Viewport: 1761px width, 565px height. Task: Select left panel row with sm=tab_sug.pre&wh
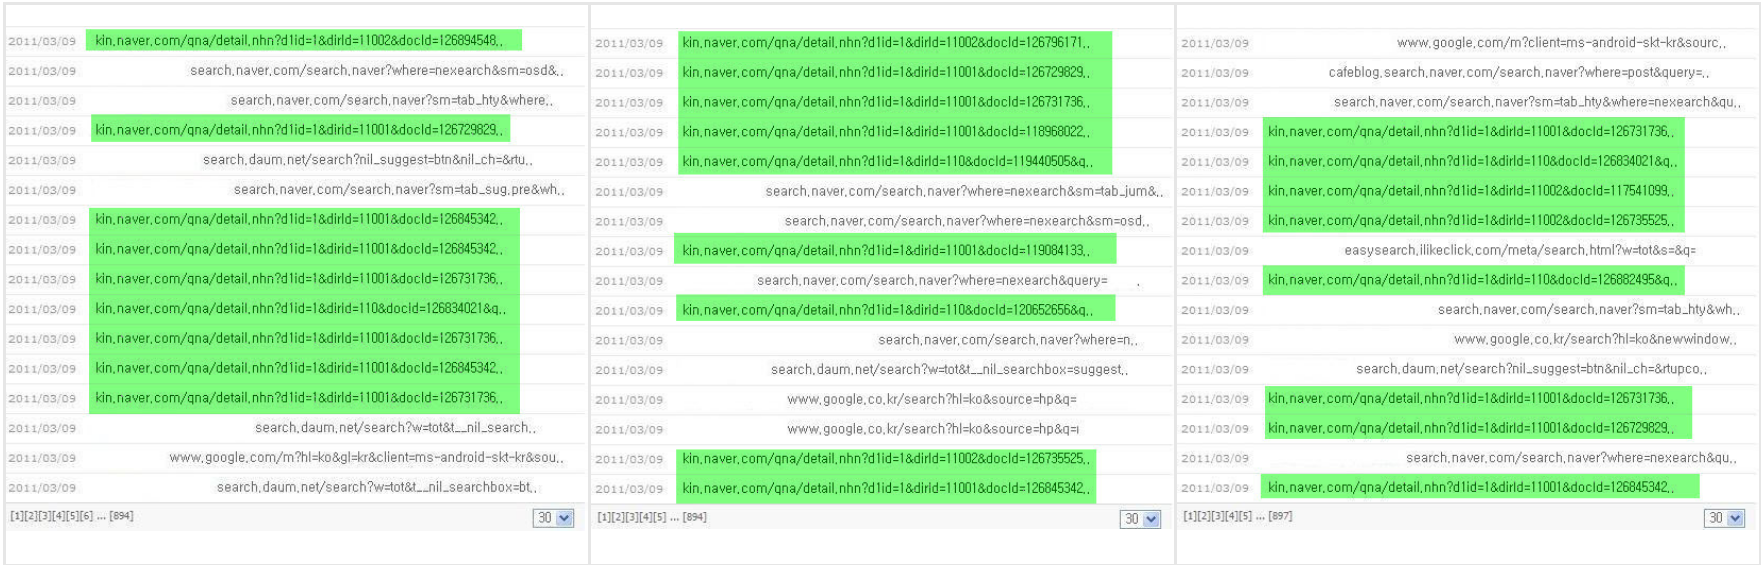click(x=399, y=189)
